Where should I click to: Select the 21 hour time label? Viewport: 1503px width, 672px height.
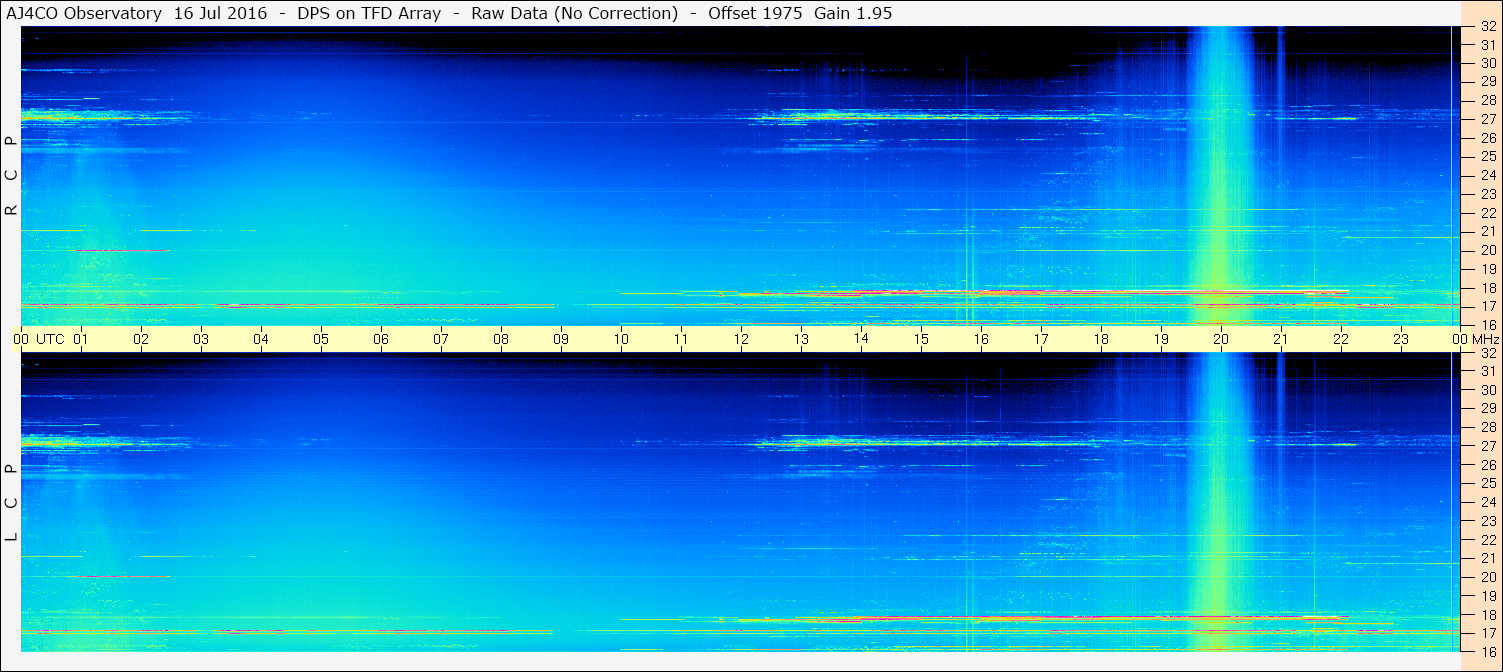pyautogui.click(x=1281, y=339)
